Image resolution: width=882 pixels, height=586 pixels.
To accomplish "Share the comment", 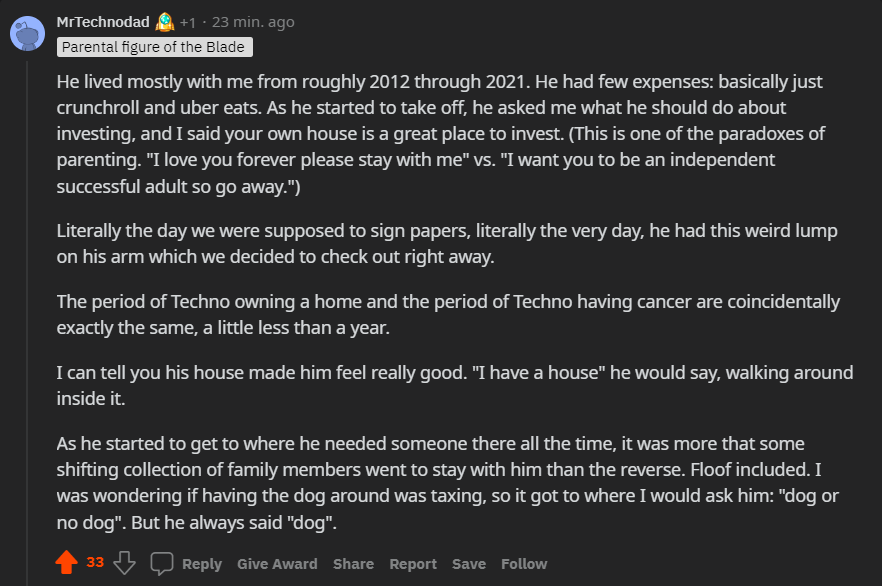I will click(353, 564).
